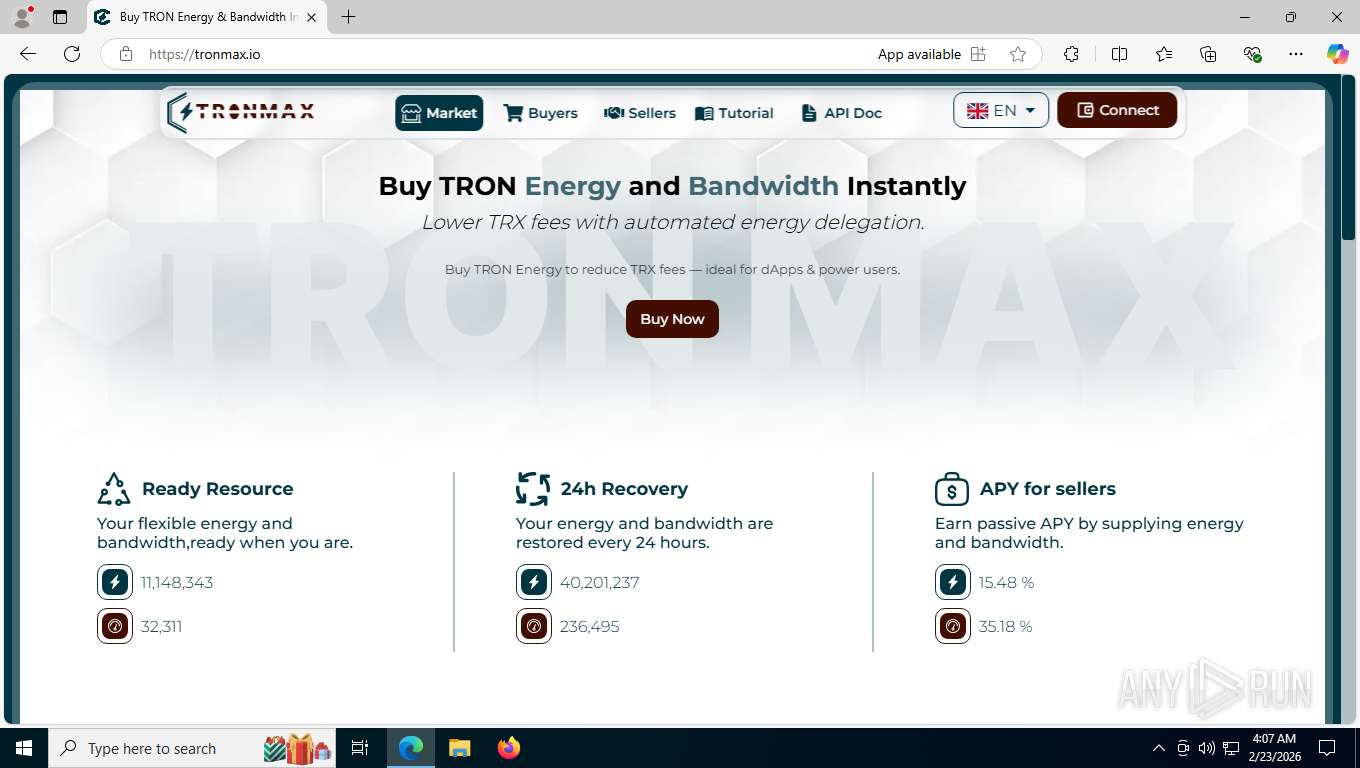Add this page to favorites

1018,54
